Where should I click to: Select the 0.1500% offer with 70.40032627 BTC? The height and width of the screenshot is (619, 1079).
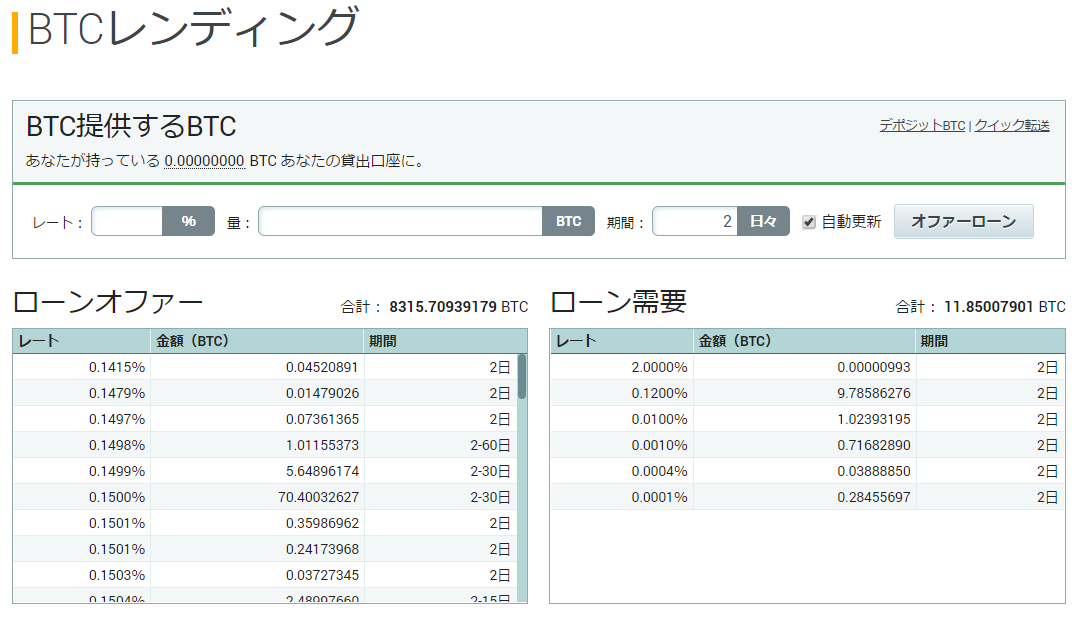click(x=264, y=497)
